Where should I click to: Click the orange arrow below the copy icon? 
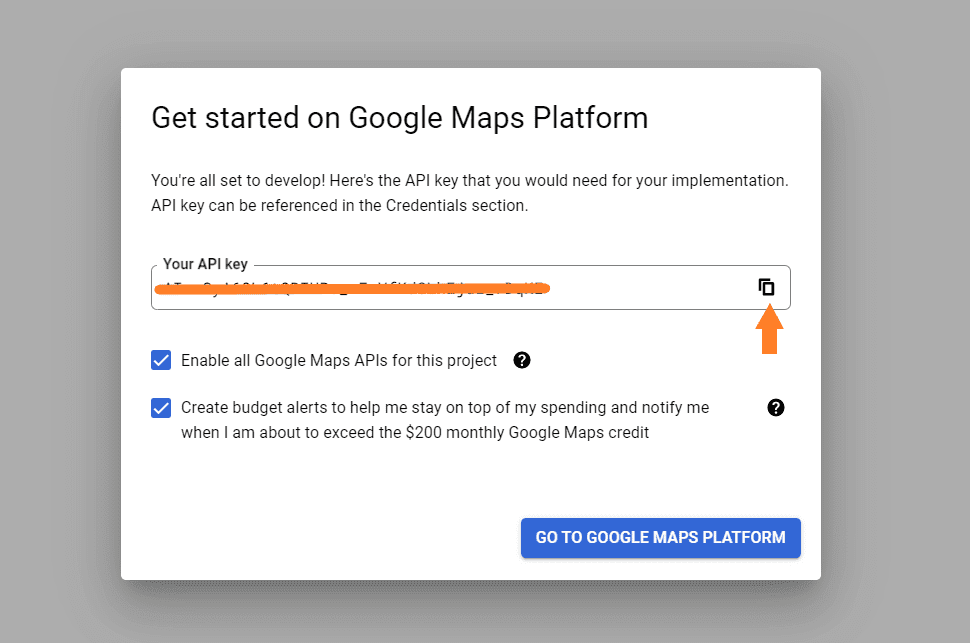pyautogui.click(x=769, y=329)
